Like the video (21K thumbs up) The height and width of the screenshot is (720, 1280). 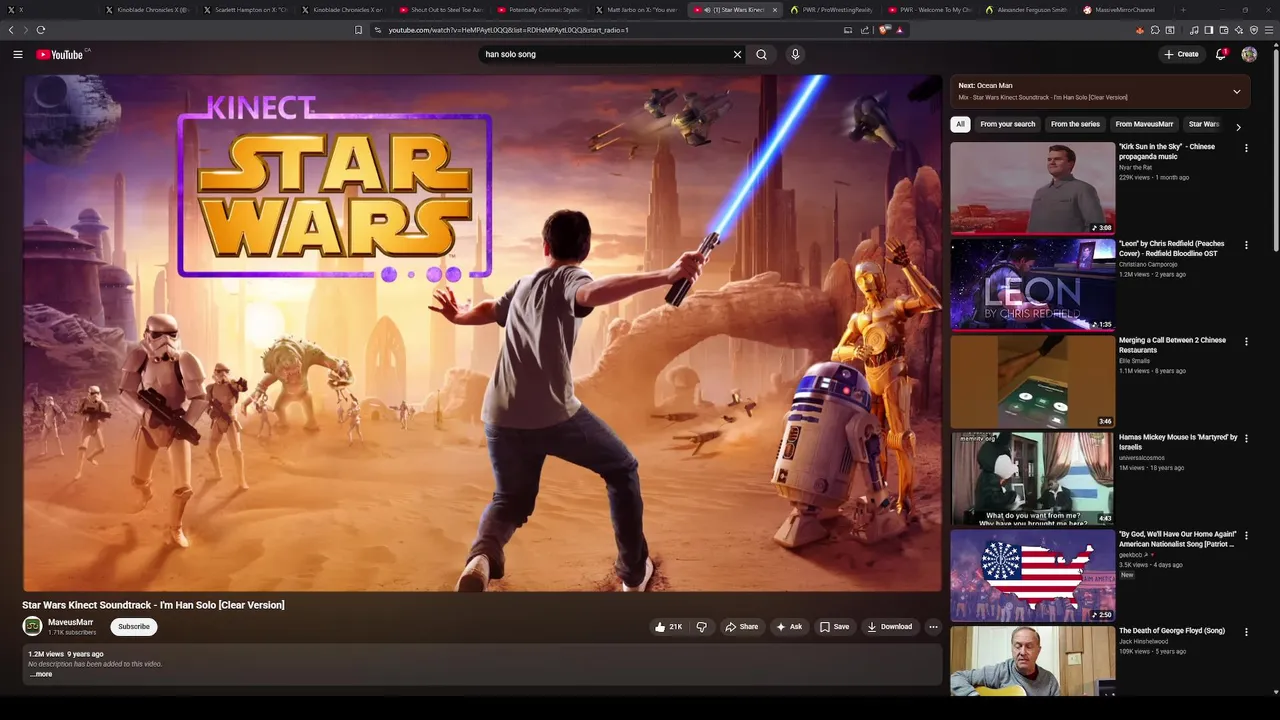pyautogui.click(x=668, y=627)
